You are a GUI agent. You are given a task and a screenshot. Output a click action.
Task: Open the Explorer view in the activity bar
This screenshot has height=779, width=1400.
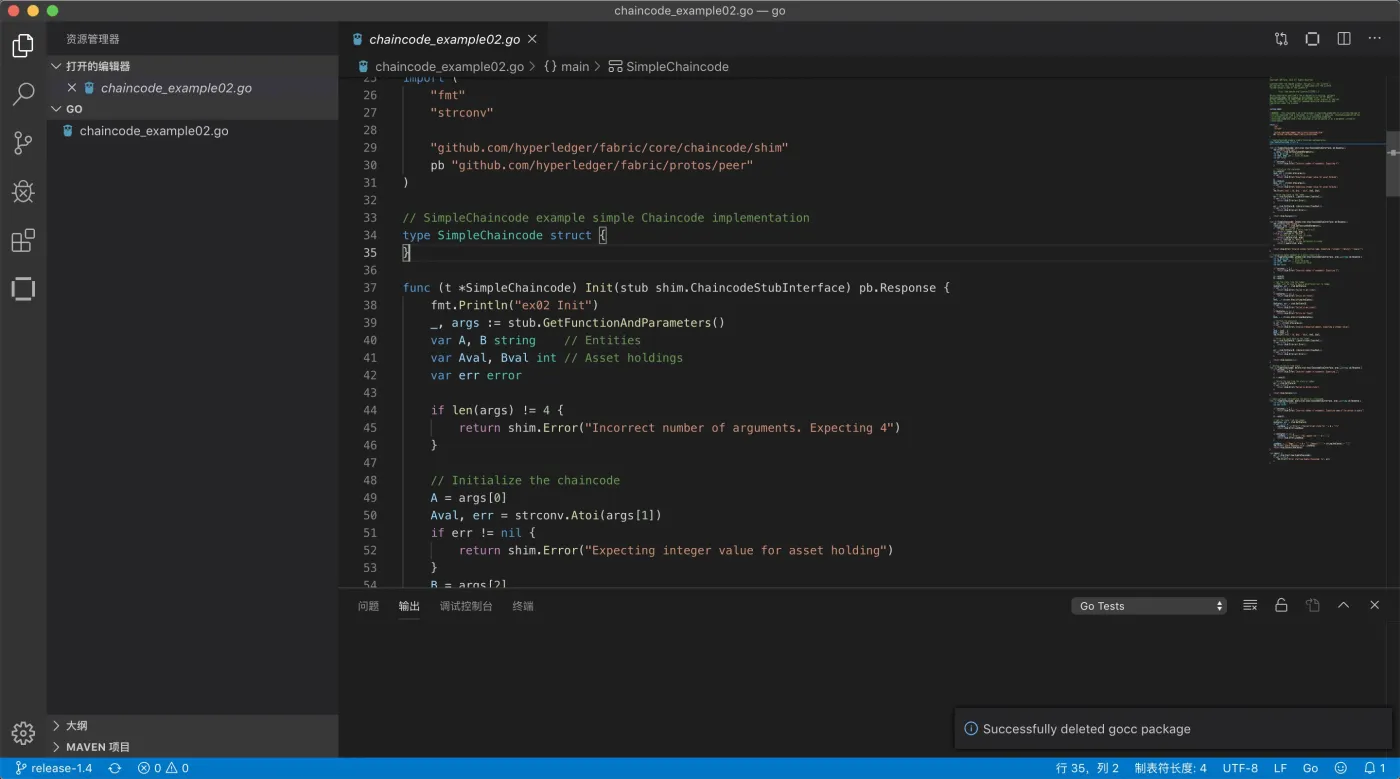[23, 46]
